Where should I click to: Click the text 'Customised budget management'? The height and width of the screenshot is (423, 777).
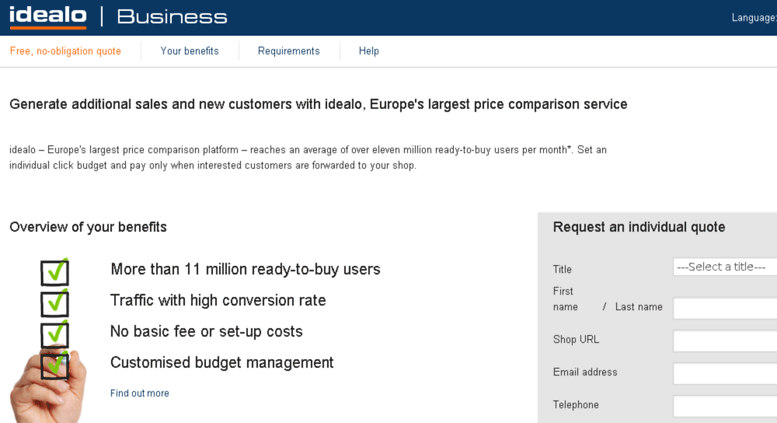pyautogui.click(x=222, y=363)
